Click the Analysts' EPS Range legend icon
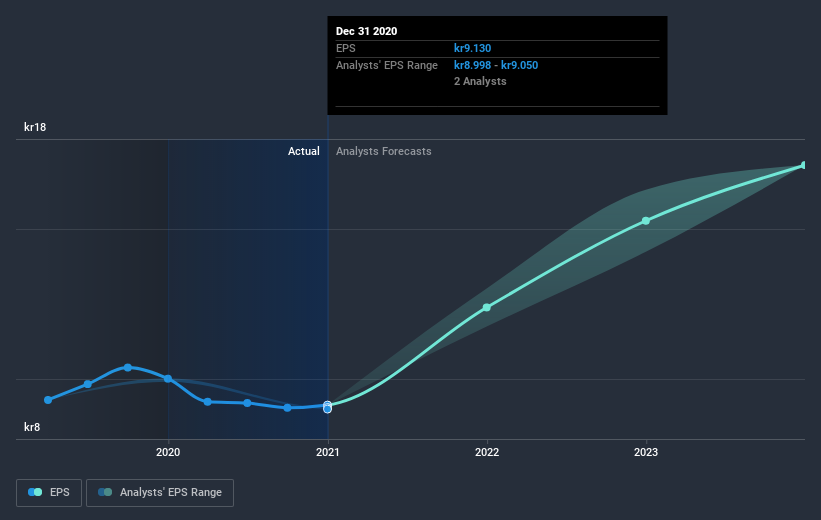This screenshot has width=821, height=520. (x=105, y=492)
